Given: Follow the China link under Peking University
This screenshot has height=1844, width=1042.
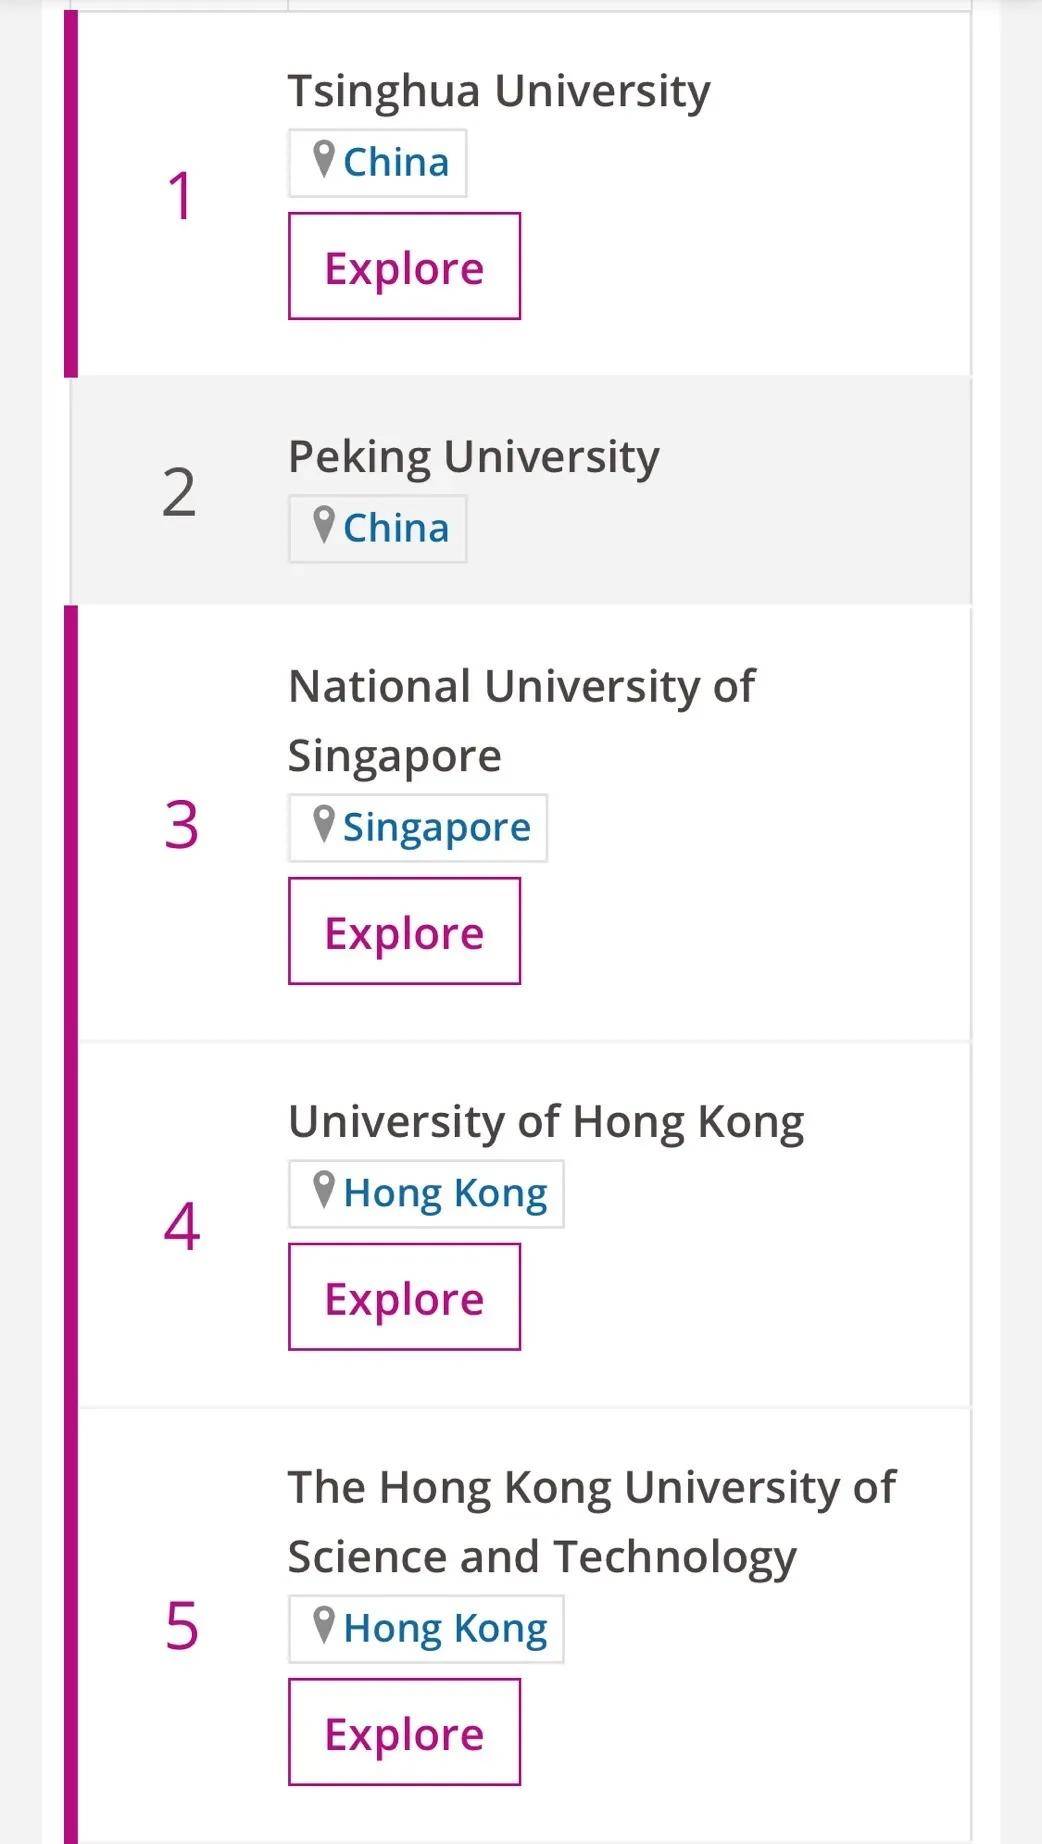Looking at the screenshot, I should coord(396,528).
